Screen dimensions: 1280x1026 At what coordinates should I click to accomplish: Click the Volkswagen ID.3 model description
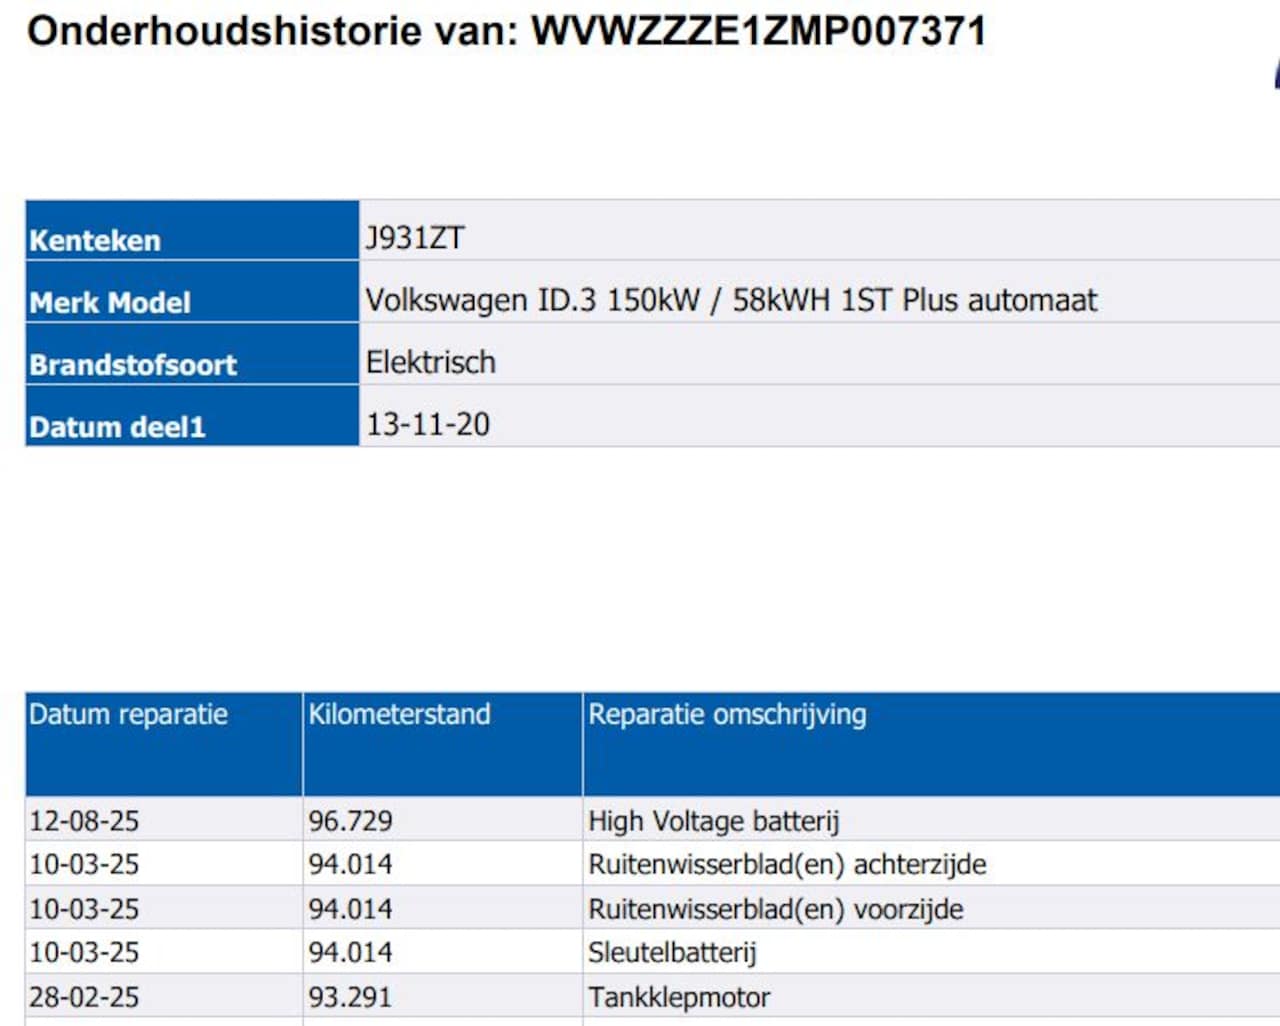[x=731, y=300]
